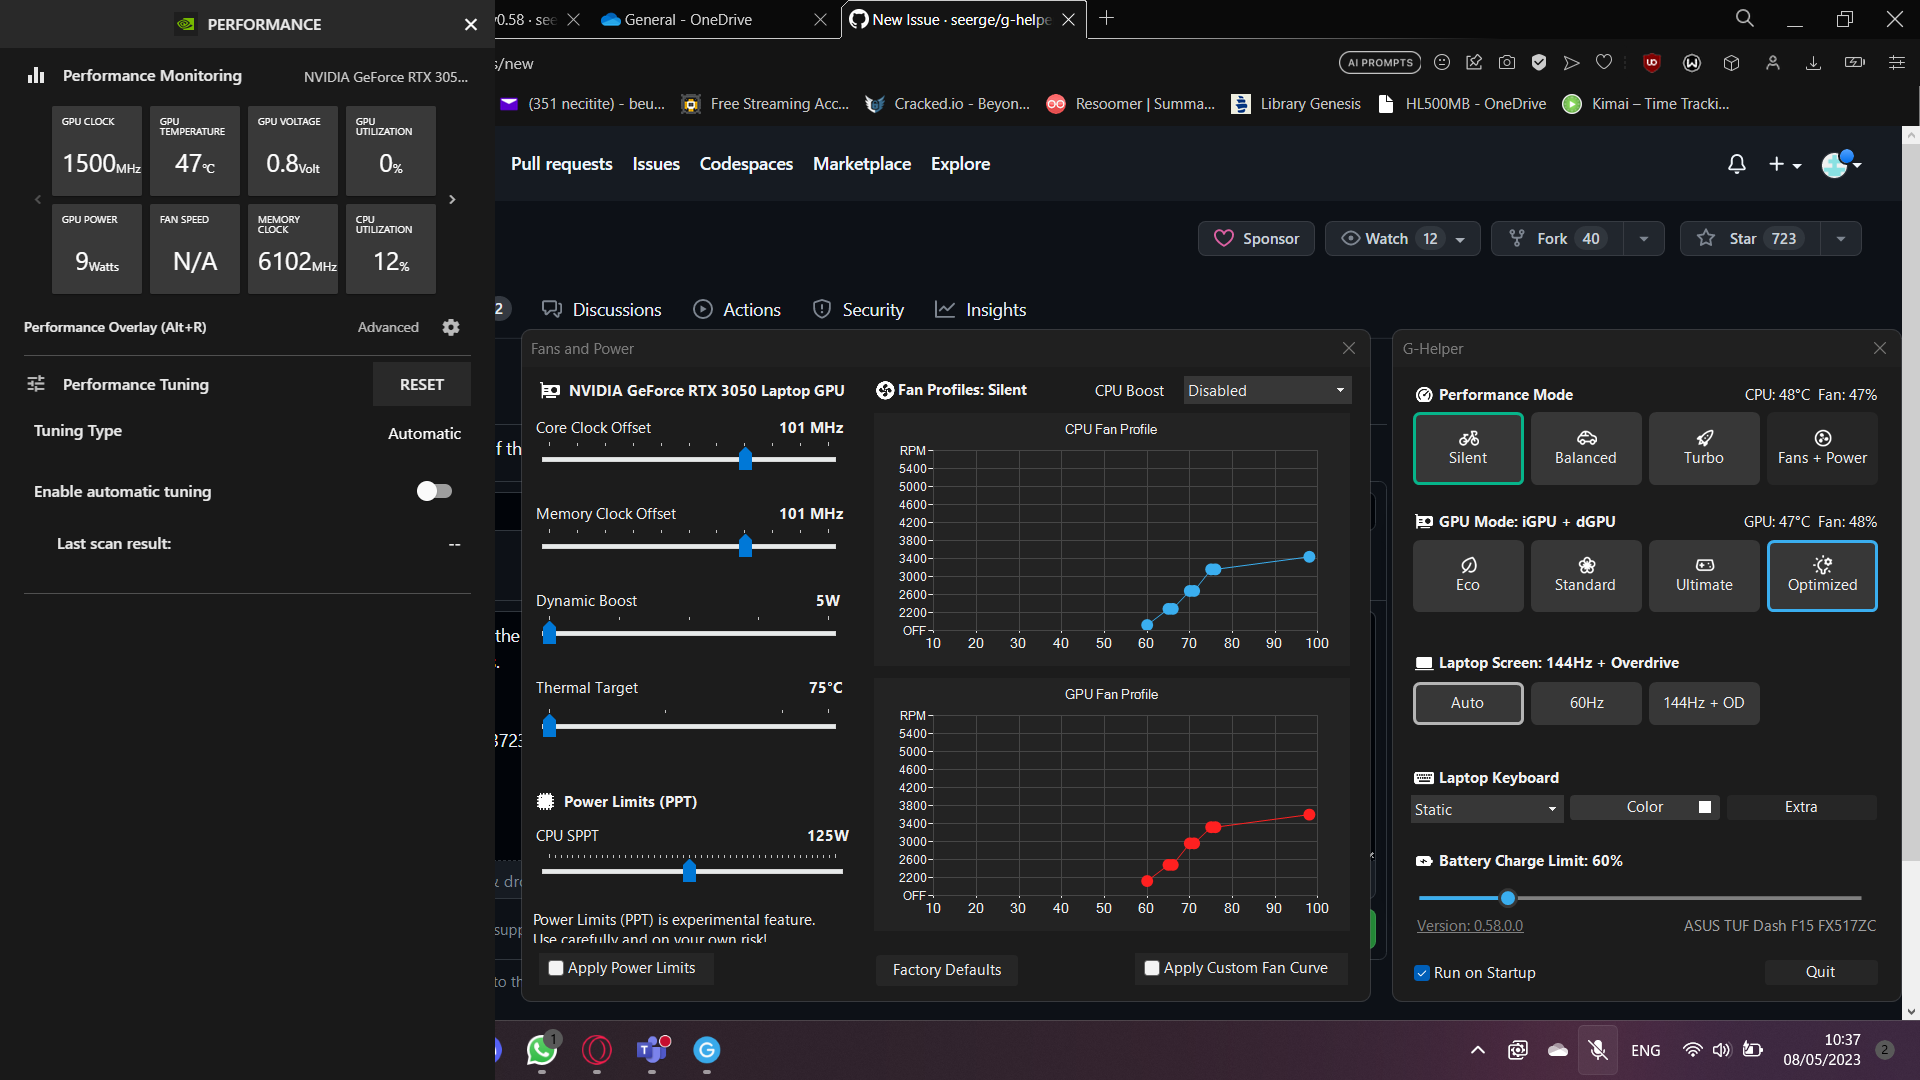Open the Insights tab
1920x1080 pixels.
(x=980, y=310)
